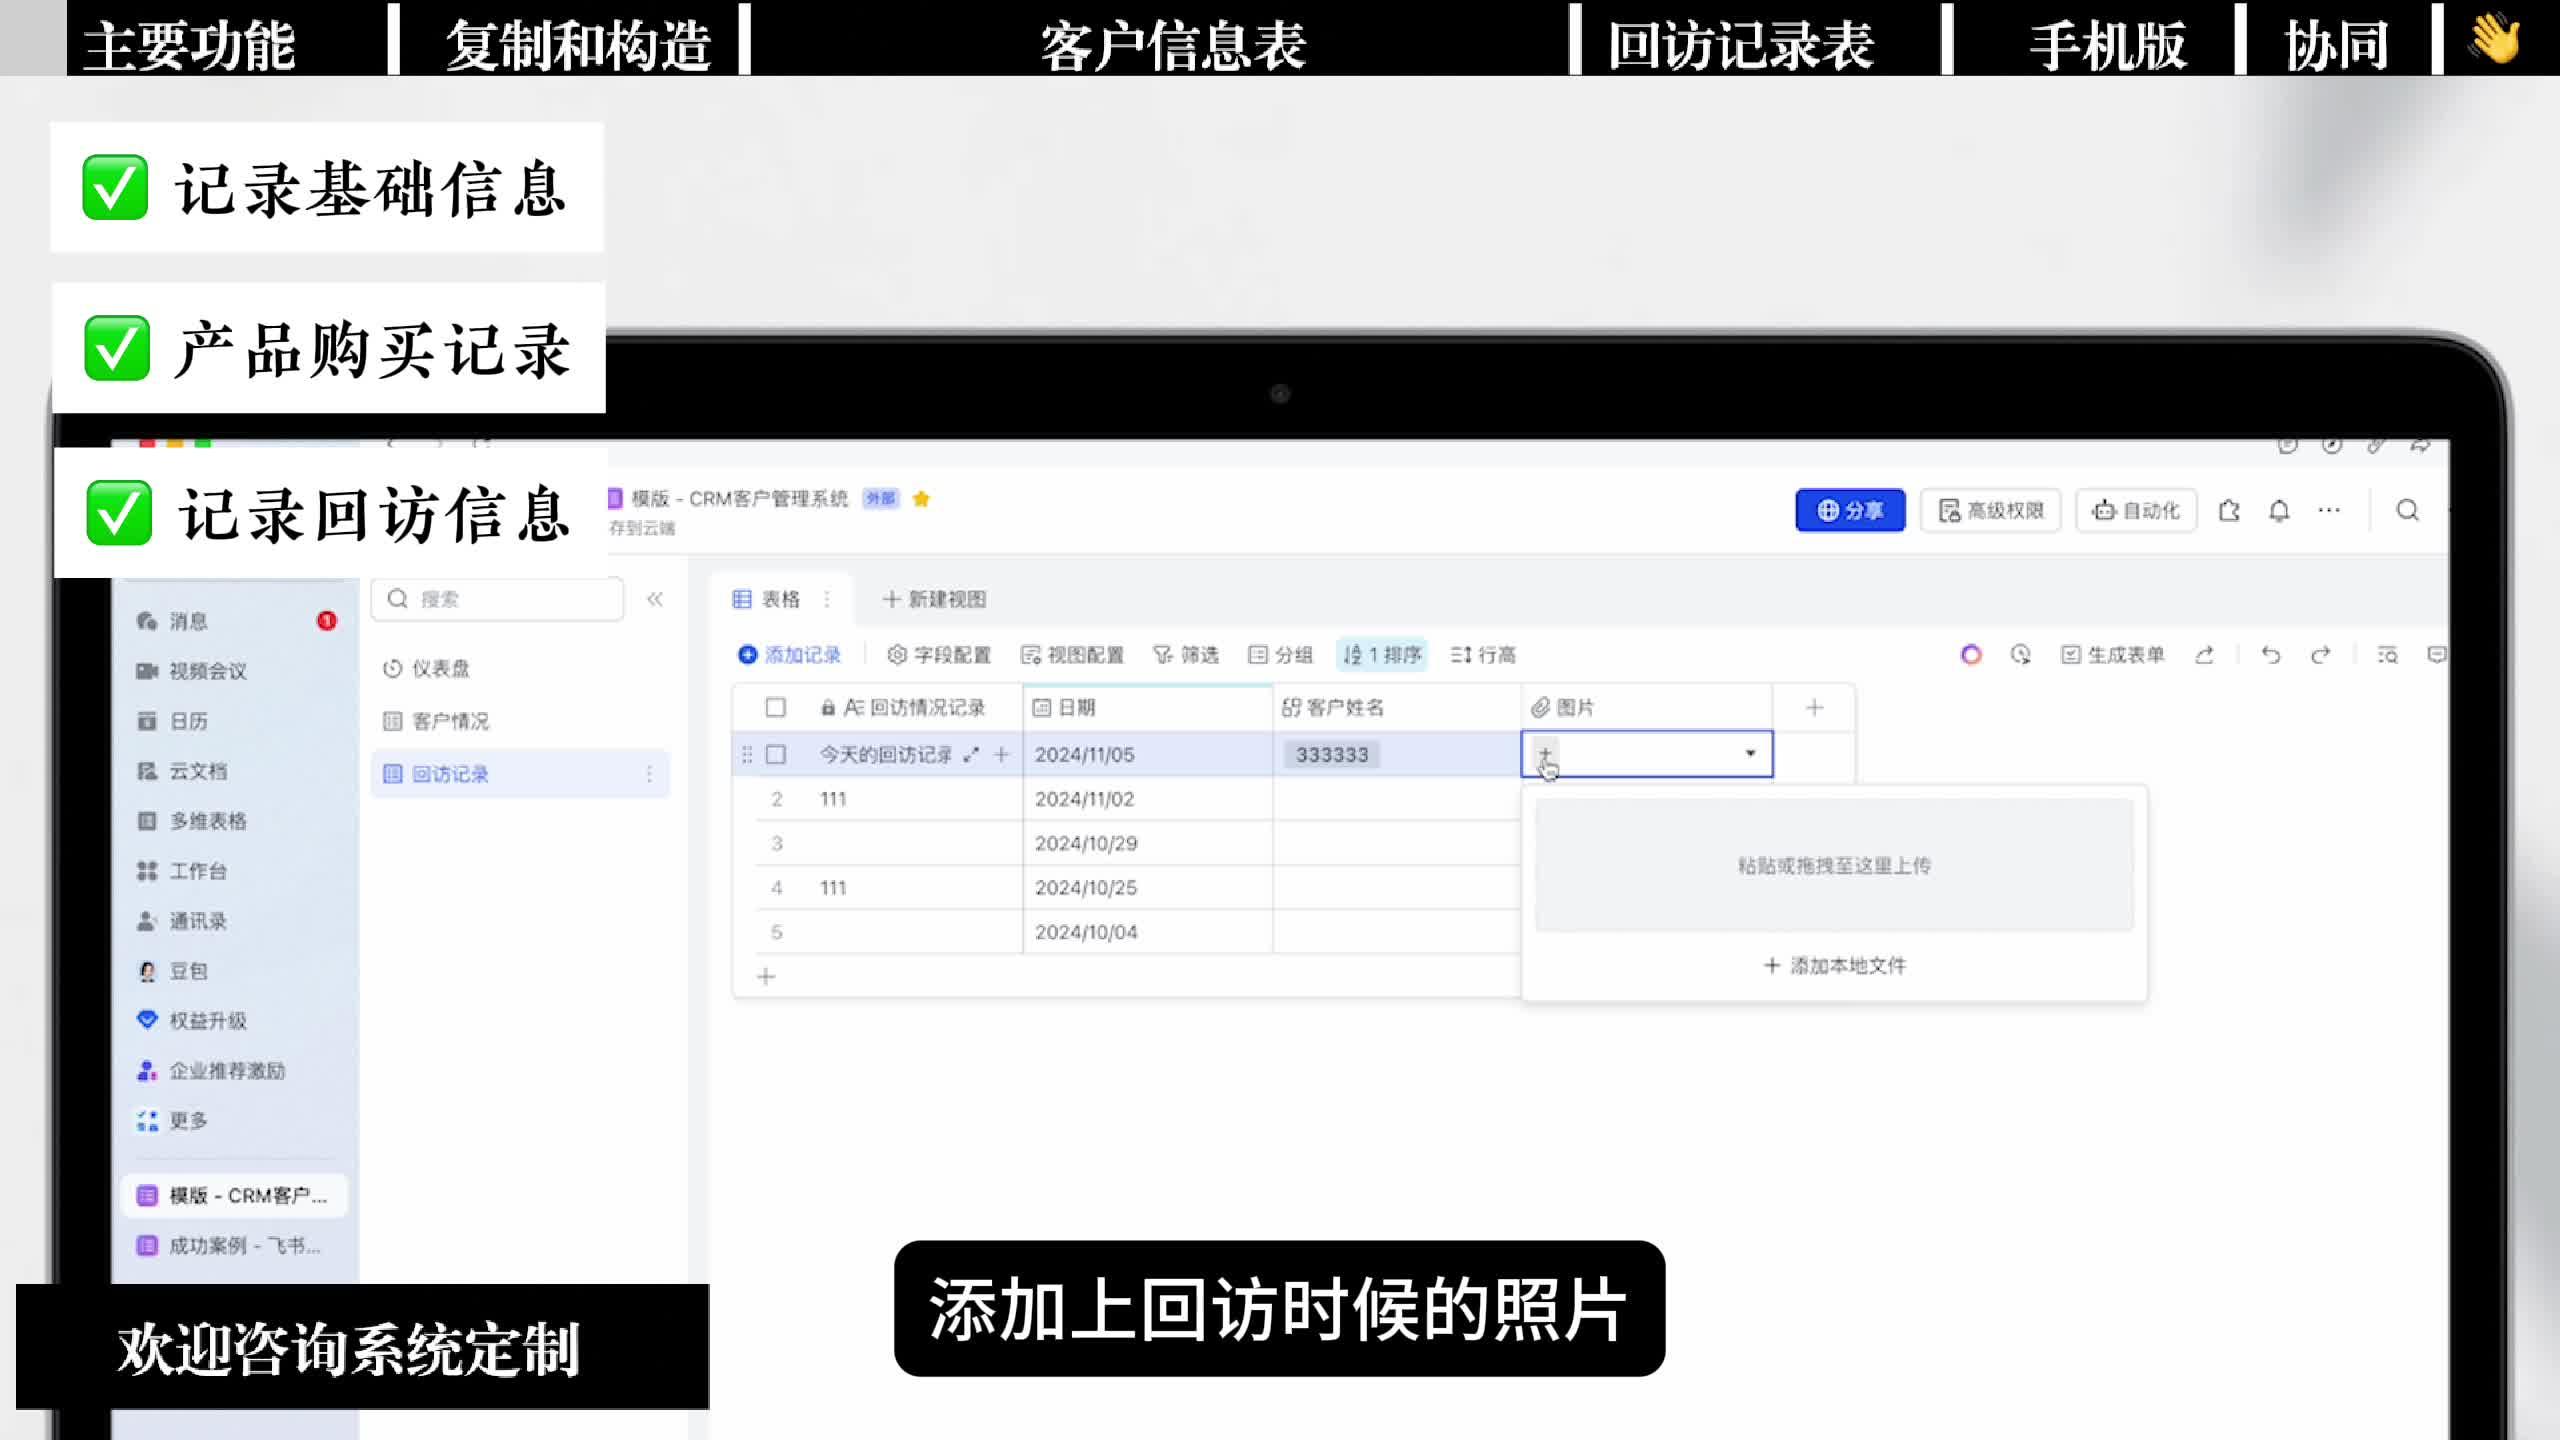Click plus to add a row below row 5
Screen dimensions: 2560x1440
766,976
